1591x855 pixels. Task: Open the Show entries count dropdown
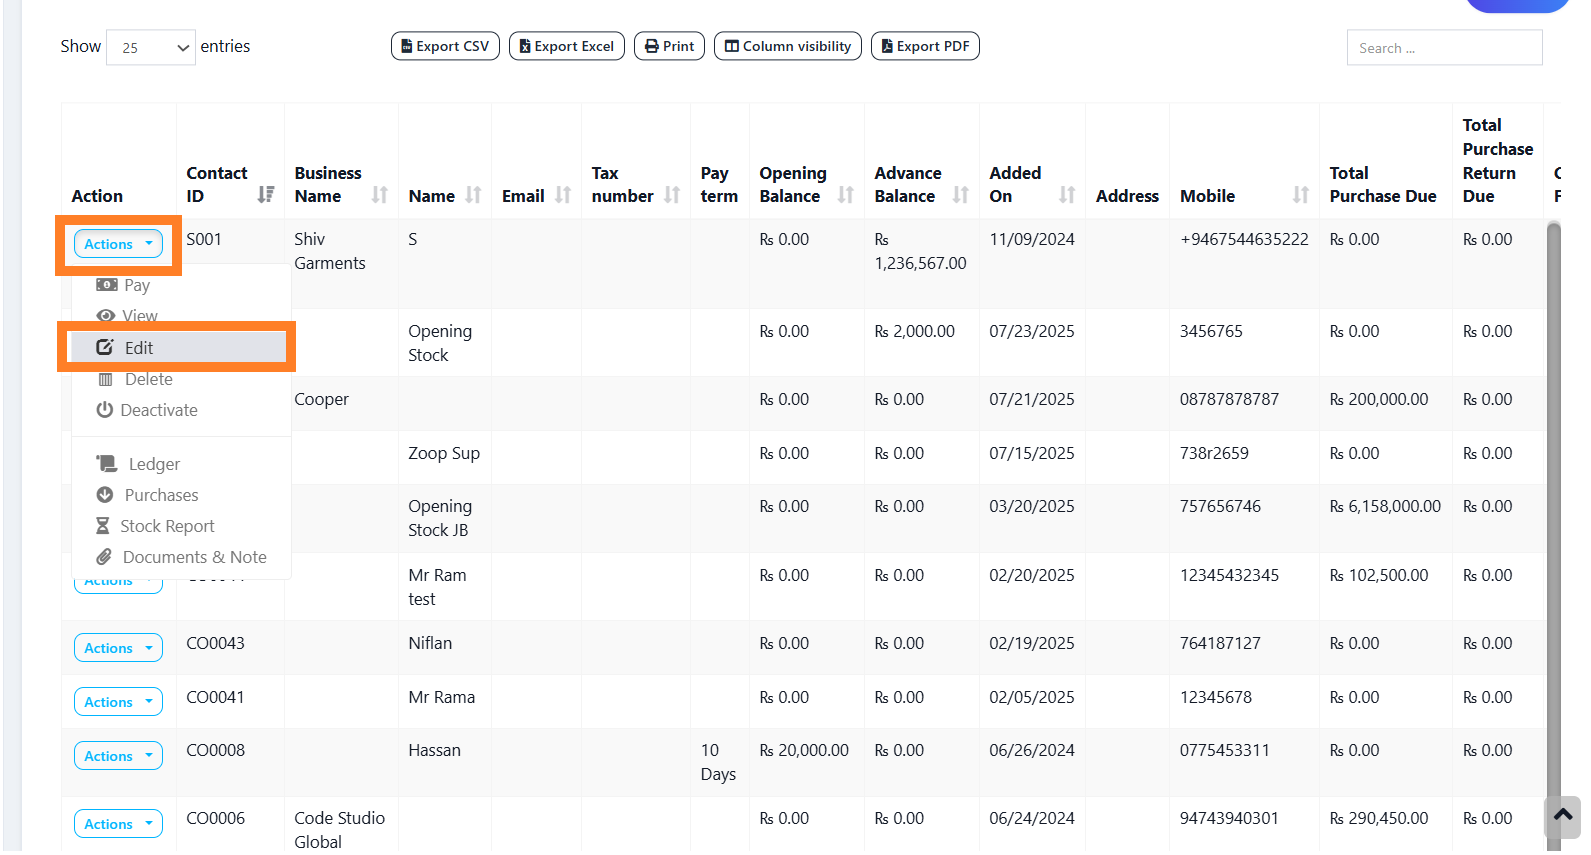151,48
